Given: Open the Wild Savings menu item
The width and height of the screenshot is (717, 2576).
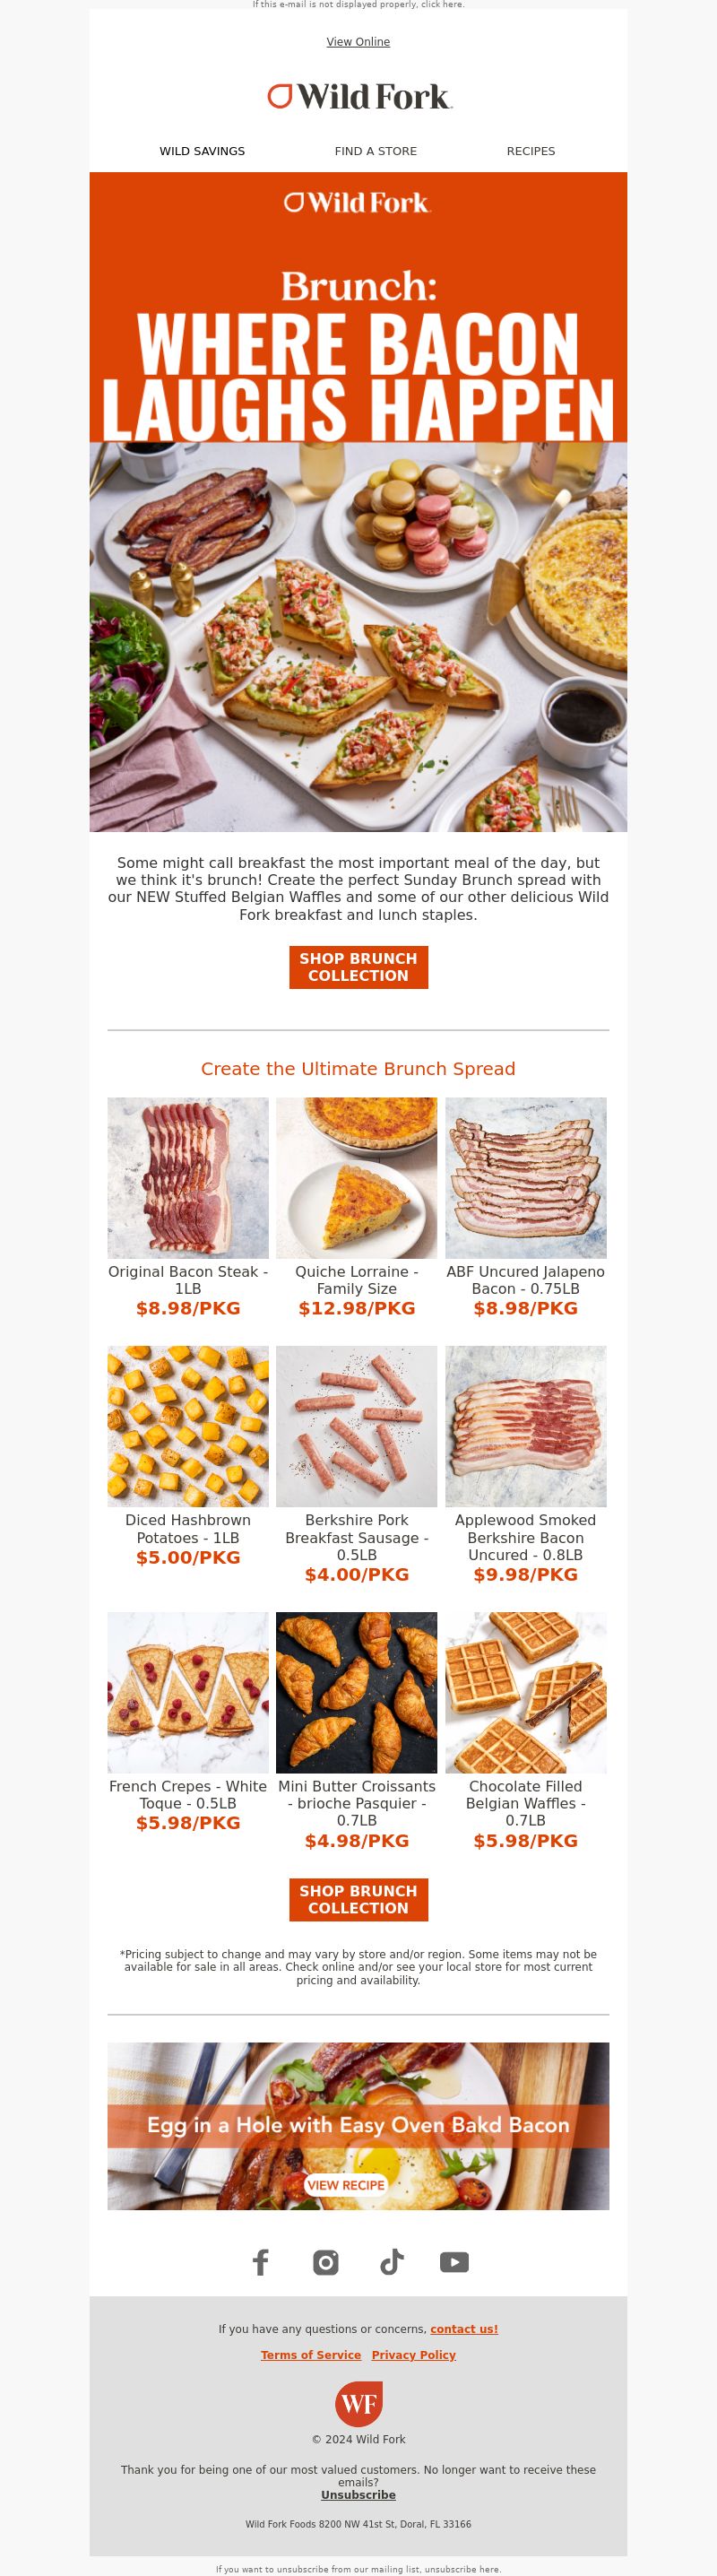Looking at the screenshot, I should (202, 151).
